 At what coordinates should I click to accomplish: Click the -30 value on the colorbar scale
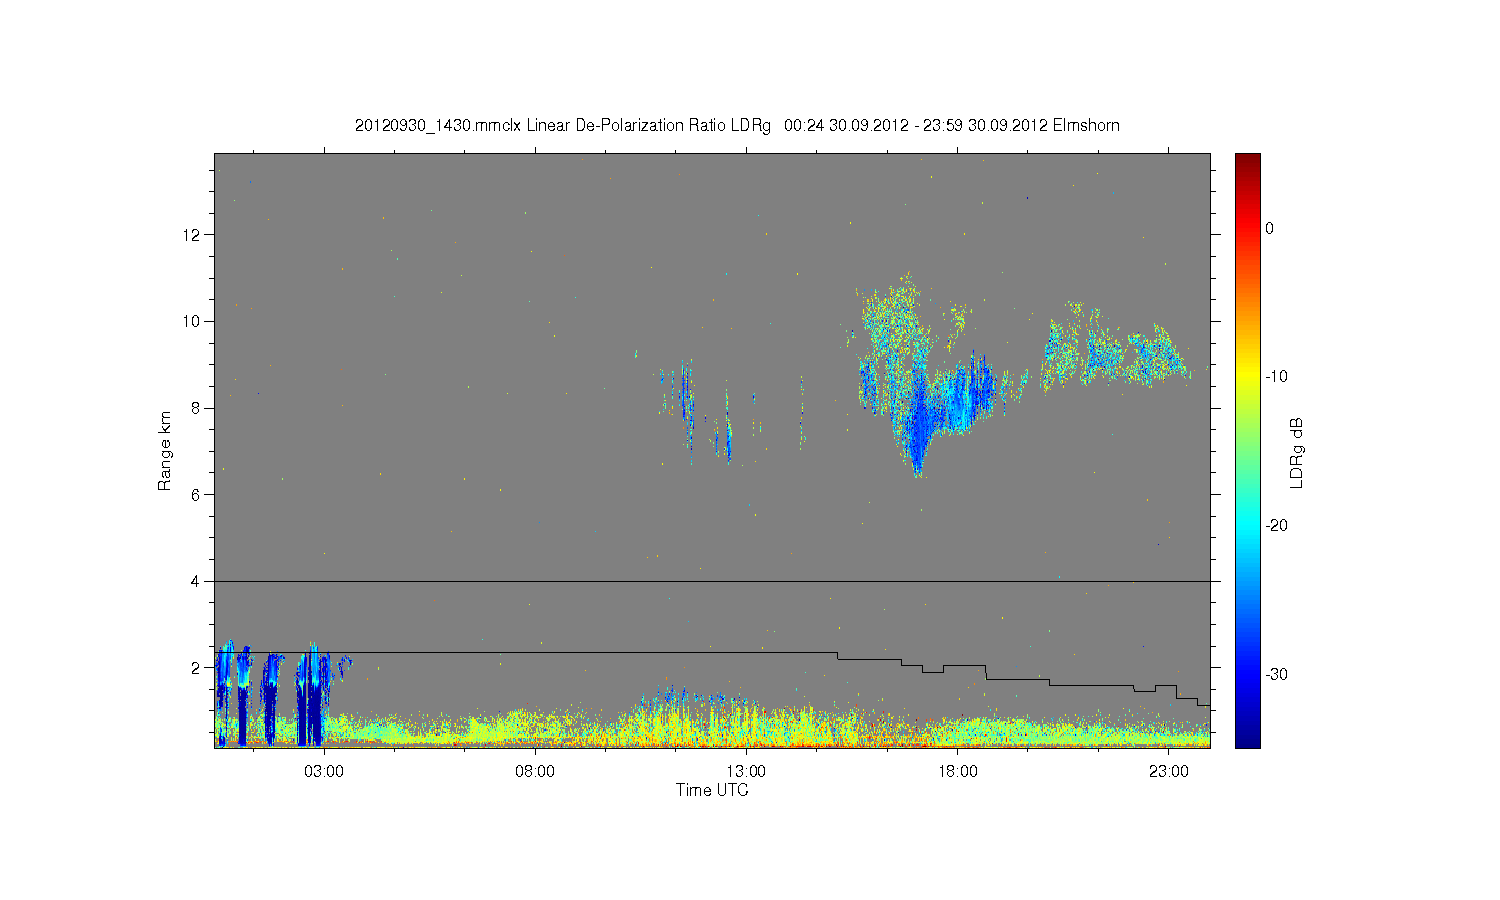click(x=1277, y=674)
